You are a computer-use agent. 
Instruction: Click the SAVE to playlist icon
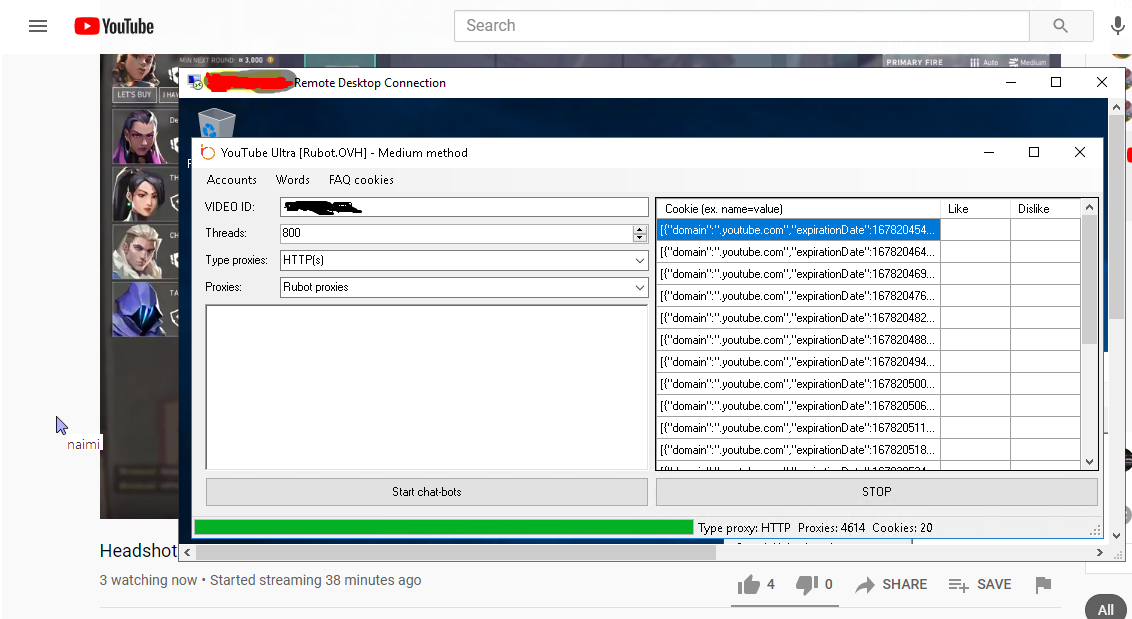[958, 585]
